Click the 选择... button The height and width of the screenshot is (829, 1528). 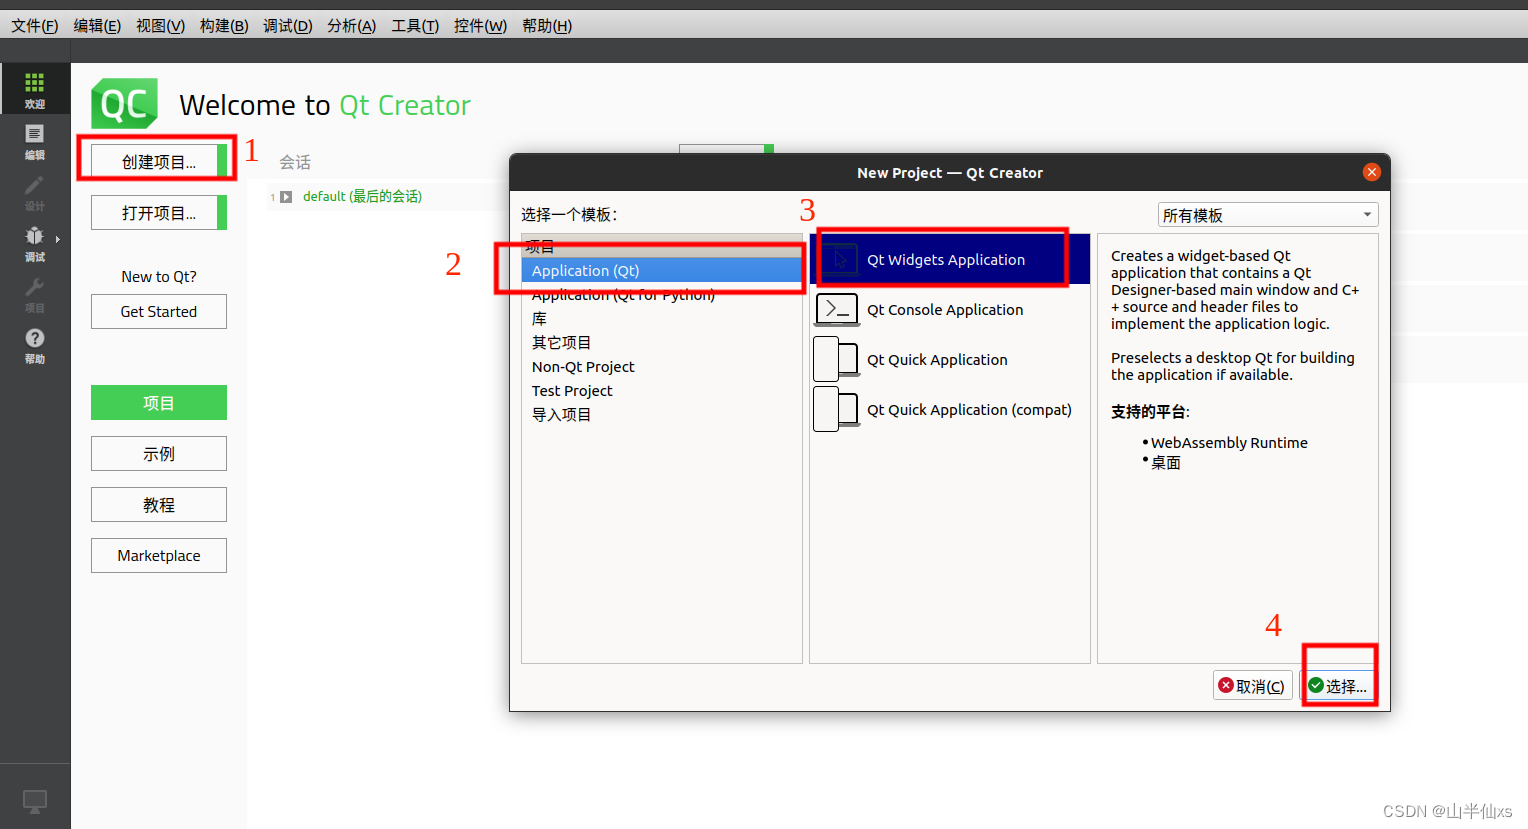coord(1339,686)
